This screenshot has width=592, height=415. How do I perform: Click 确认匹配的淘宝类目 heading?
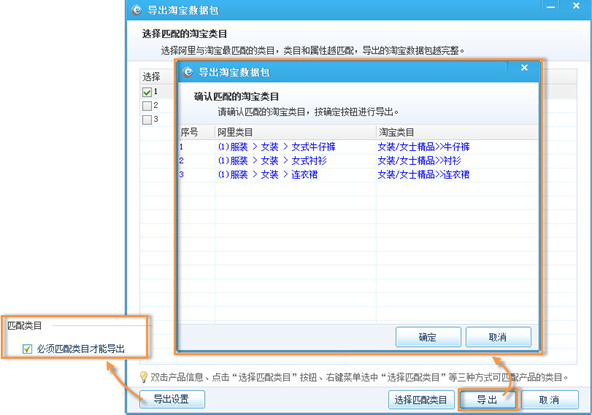pyautogui.click(x=236, y=97)
